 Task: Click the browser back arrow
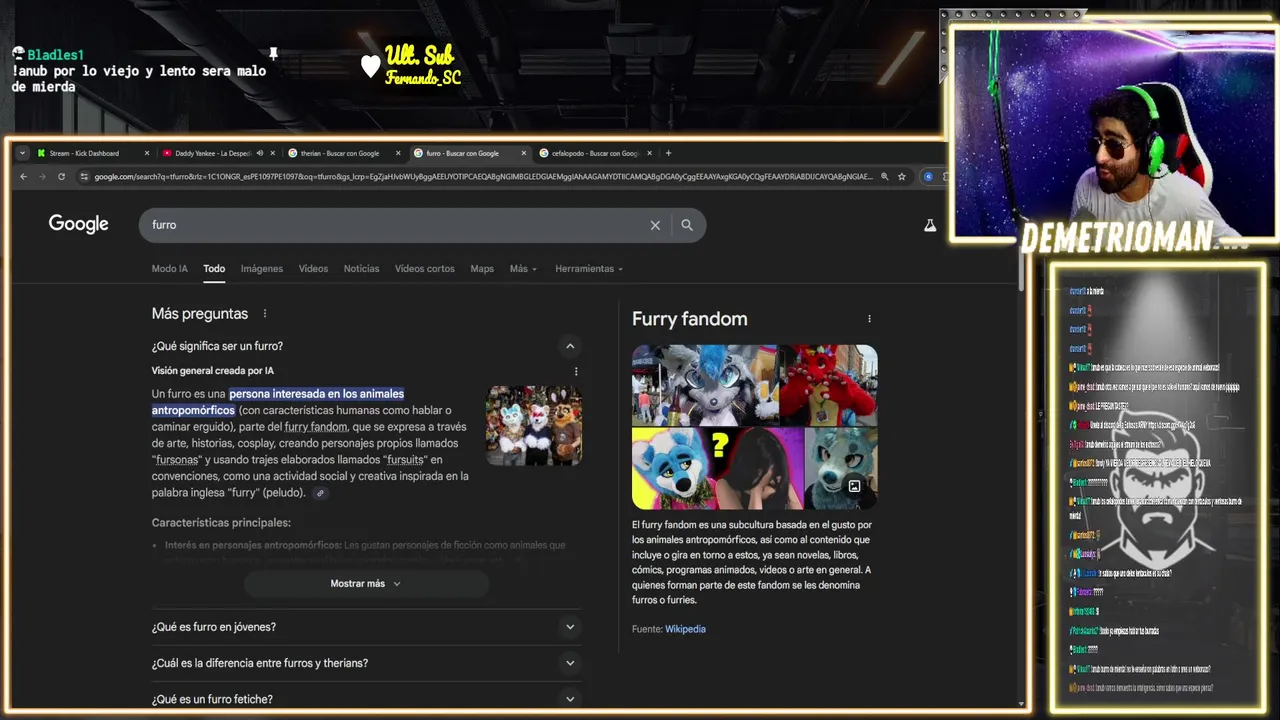tap(24, 177)
